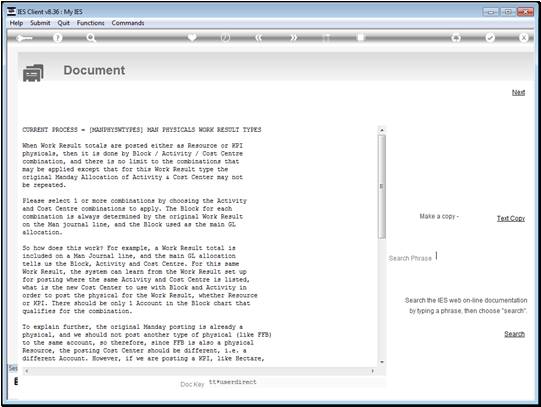Open the question mark help icon
Image resolution: width=541 pixels, height=407 pixels.
point(58,38)
